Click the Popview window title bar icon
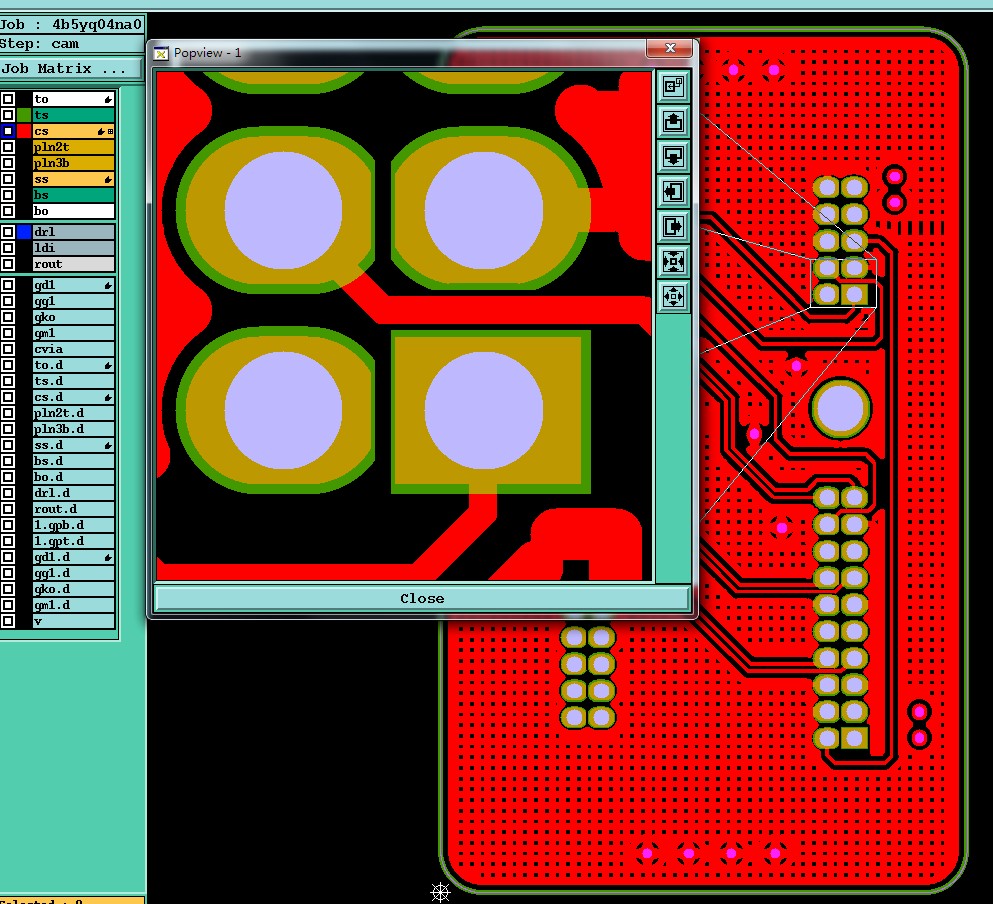 coord(161,53)
